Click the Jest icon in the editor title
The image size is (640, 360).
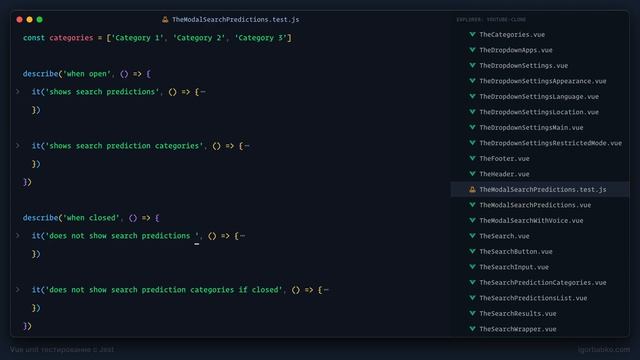pyautogui.click(x=165, y=19)
